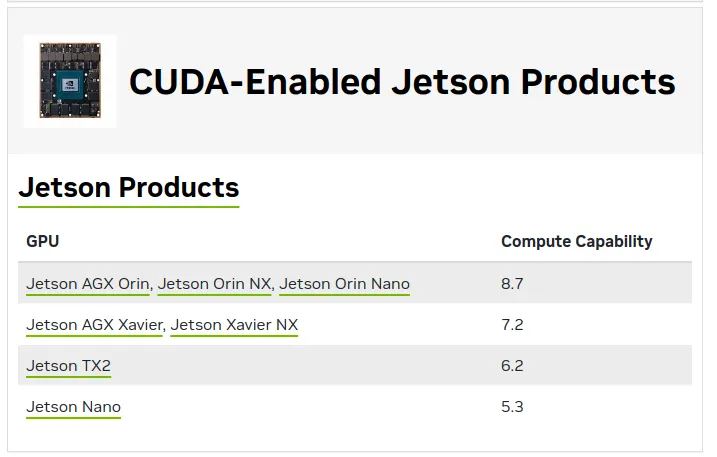Click the 7.2 compute capability value

click(512, 325)
